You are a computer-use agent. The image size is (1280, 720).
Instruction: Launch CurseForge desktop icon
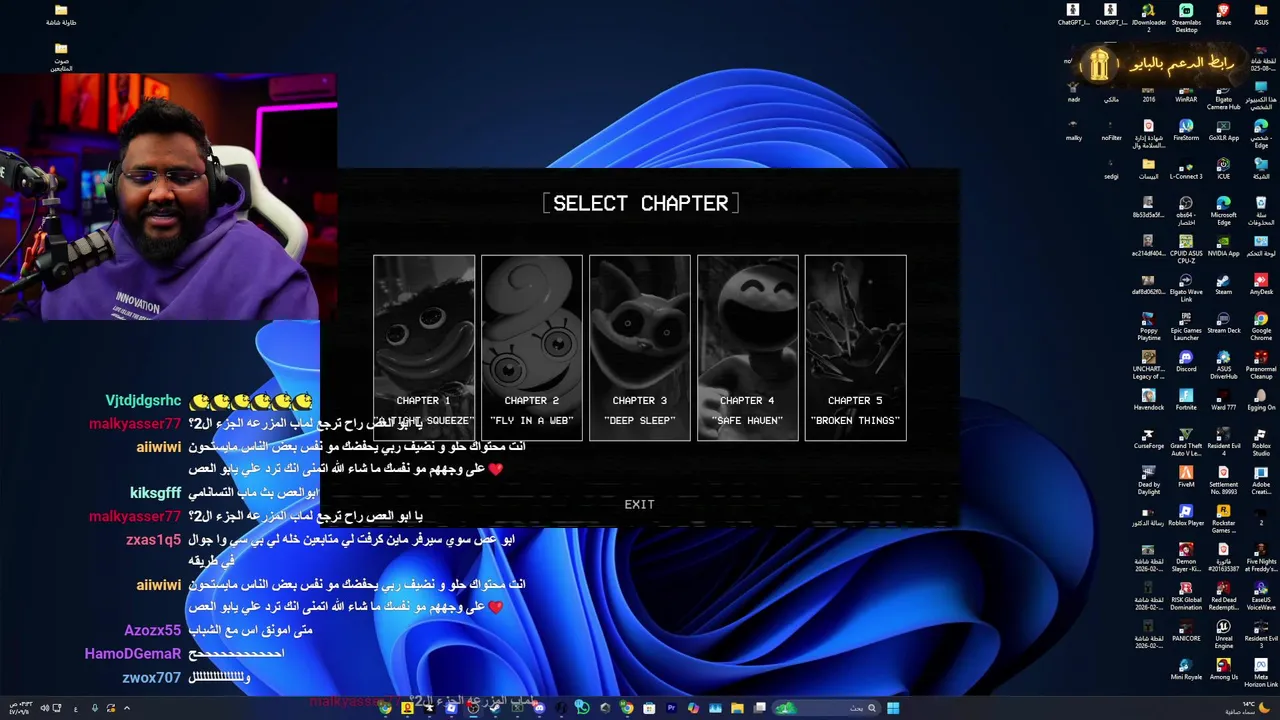[x=1148, y=437]
